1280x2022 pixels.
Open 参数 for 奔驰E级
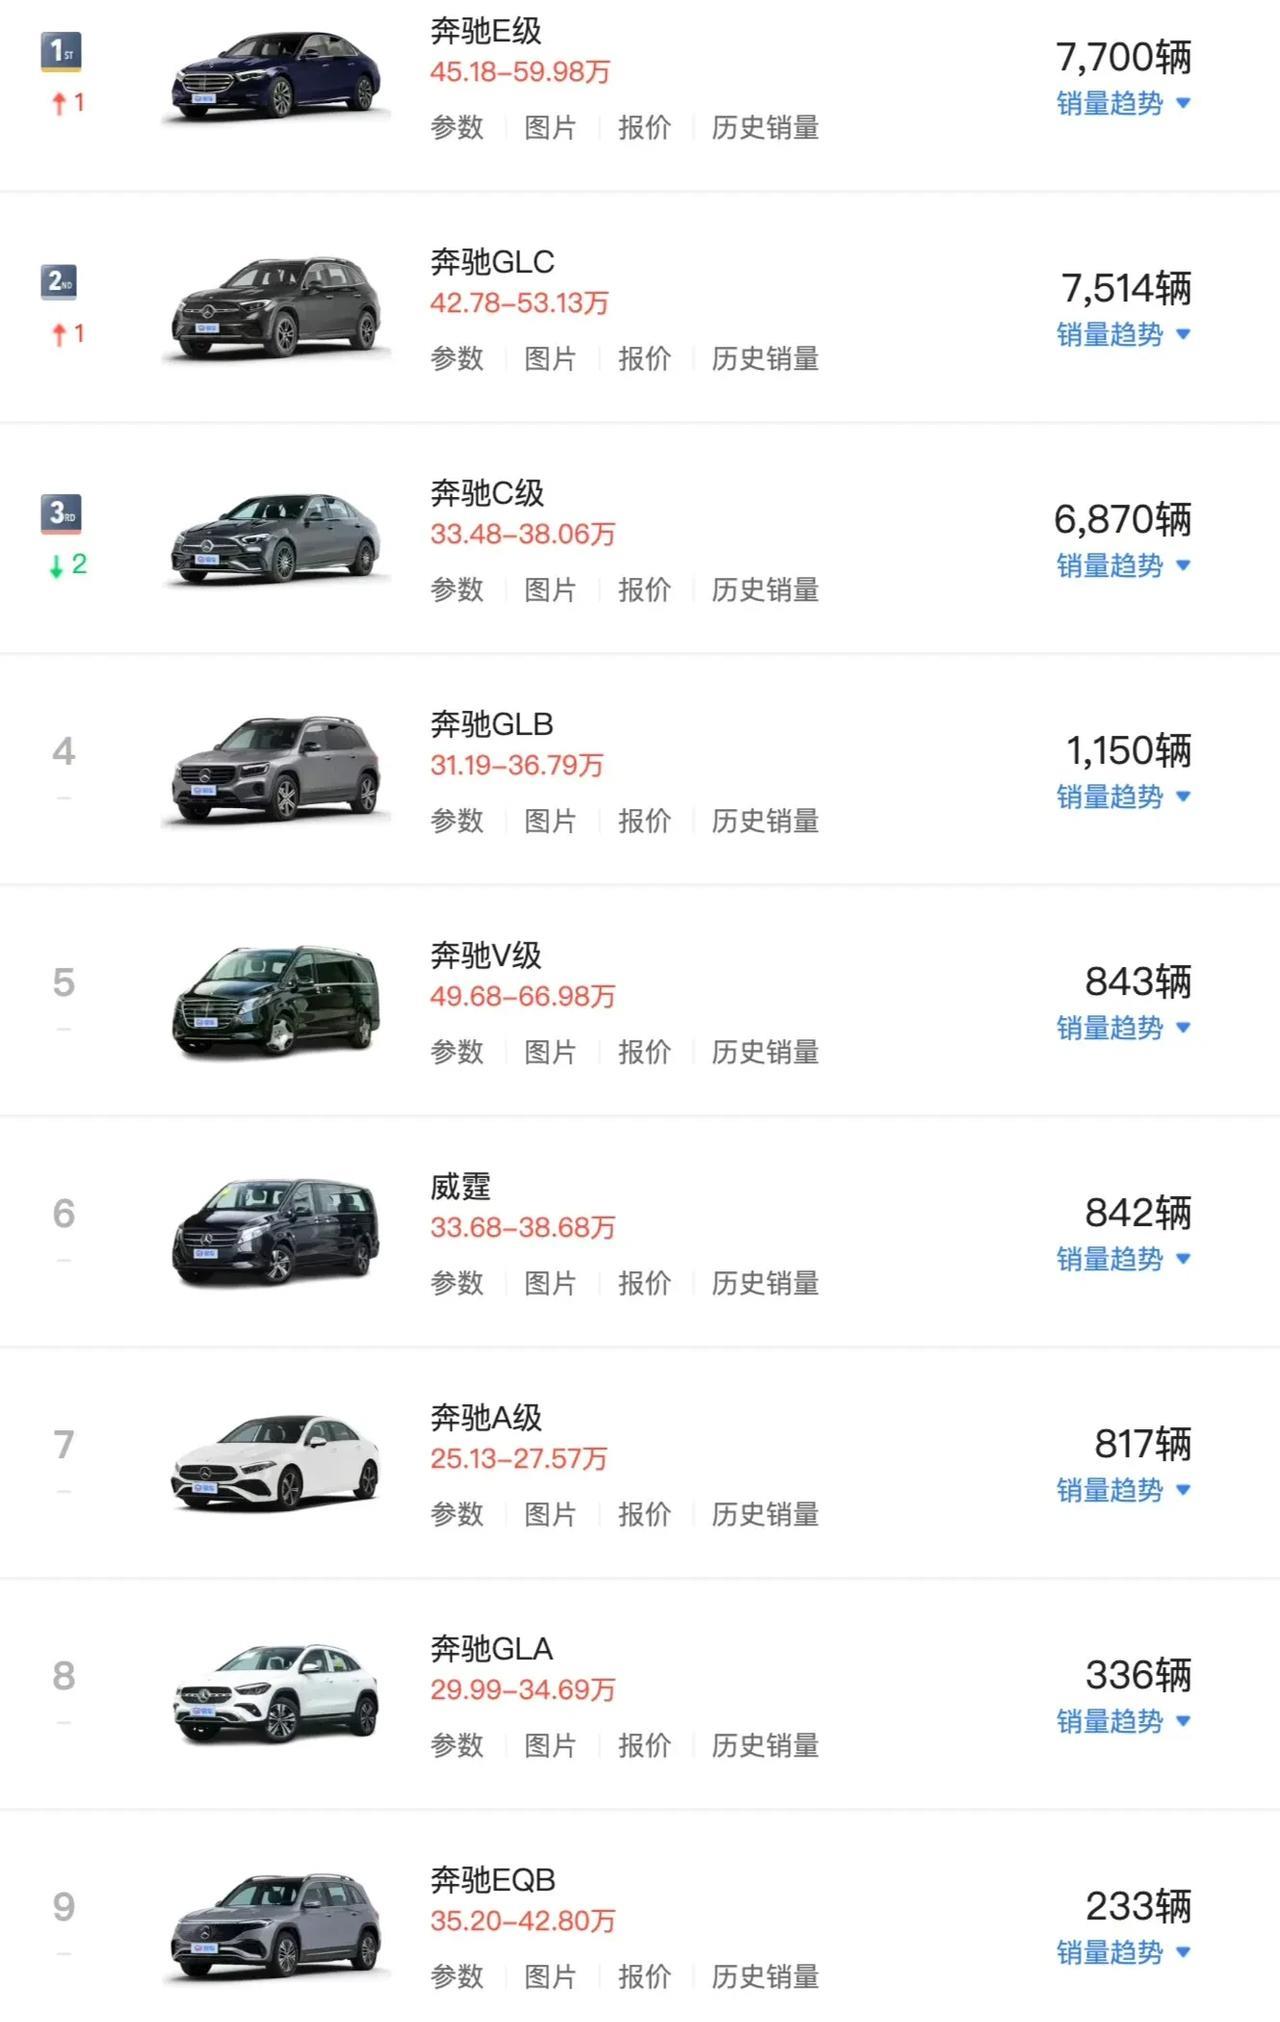point(457,128)
